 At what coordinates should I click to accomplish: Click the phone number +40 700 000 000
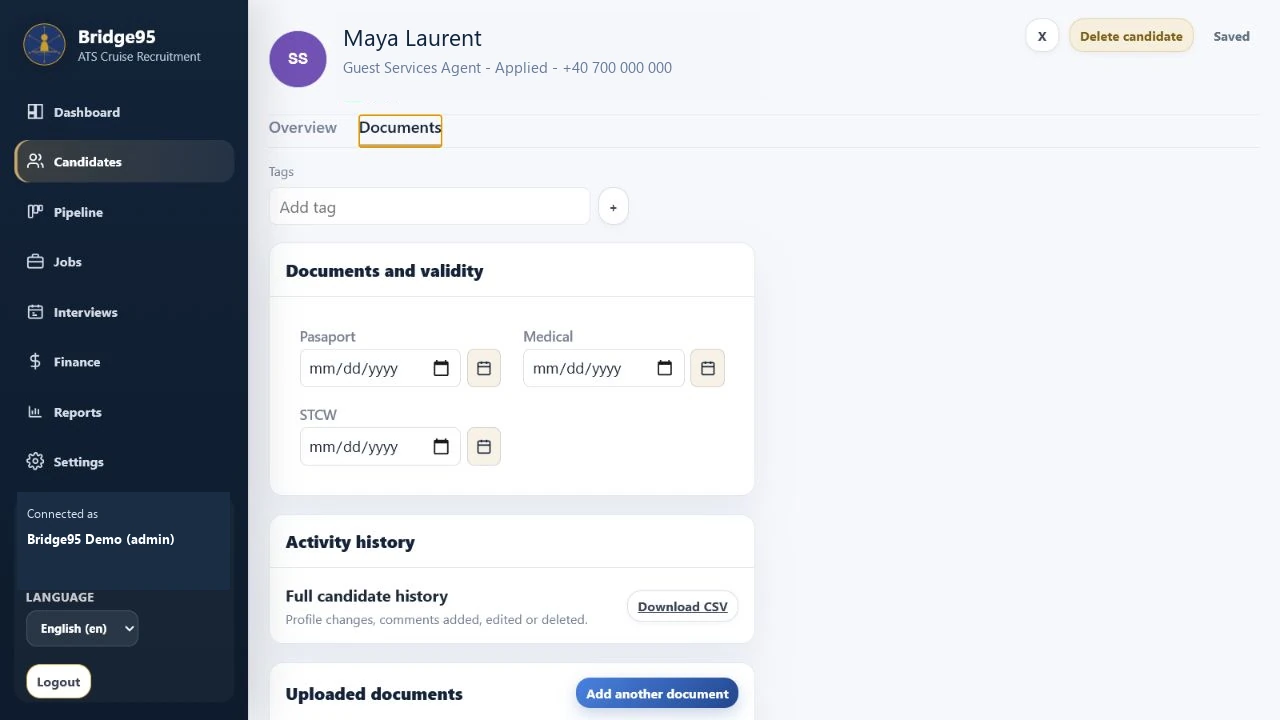point(617,68)
